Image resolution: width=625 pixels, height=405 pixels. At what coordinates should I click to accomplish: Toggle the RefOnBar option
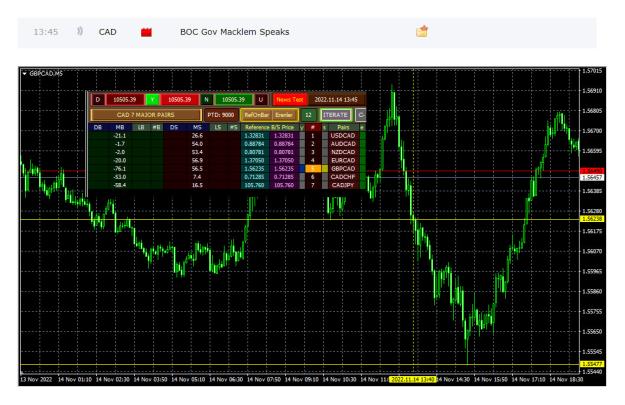click(x=256, y=115)
